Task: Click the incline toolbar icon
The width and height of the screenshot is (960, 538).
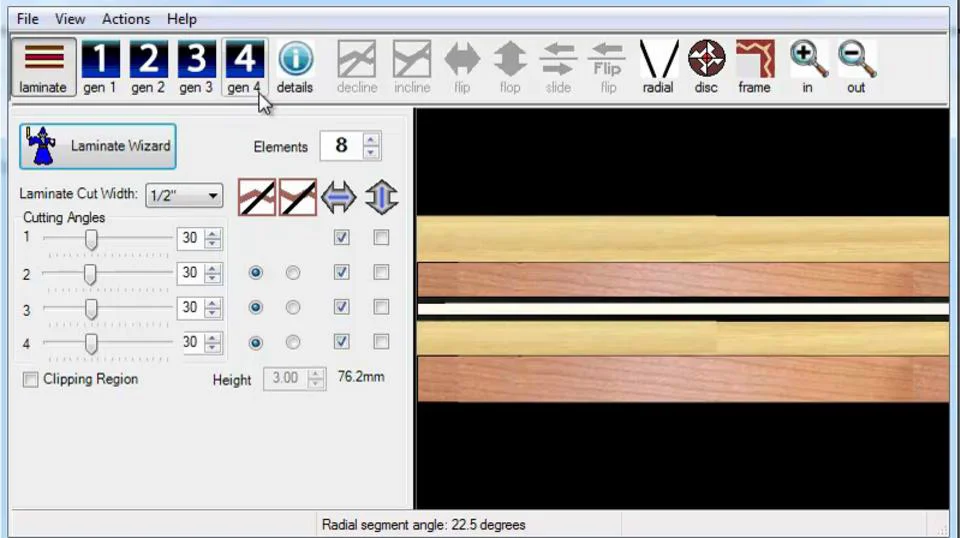Action: pos(412,67)
